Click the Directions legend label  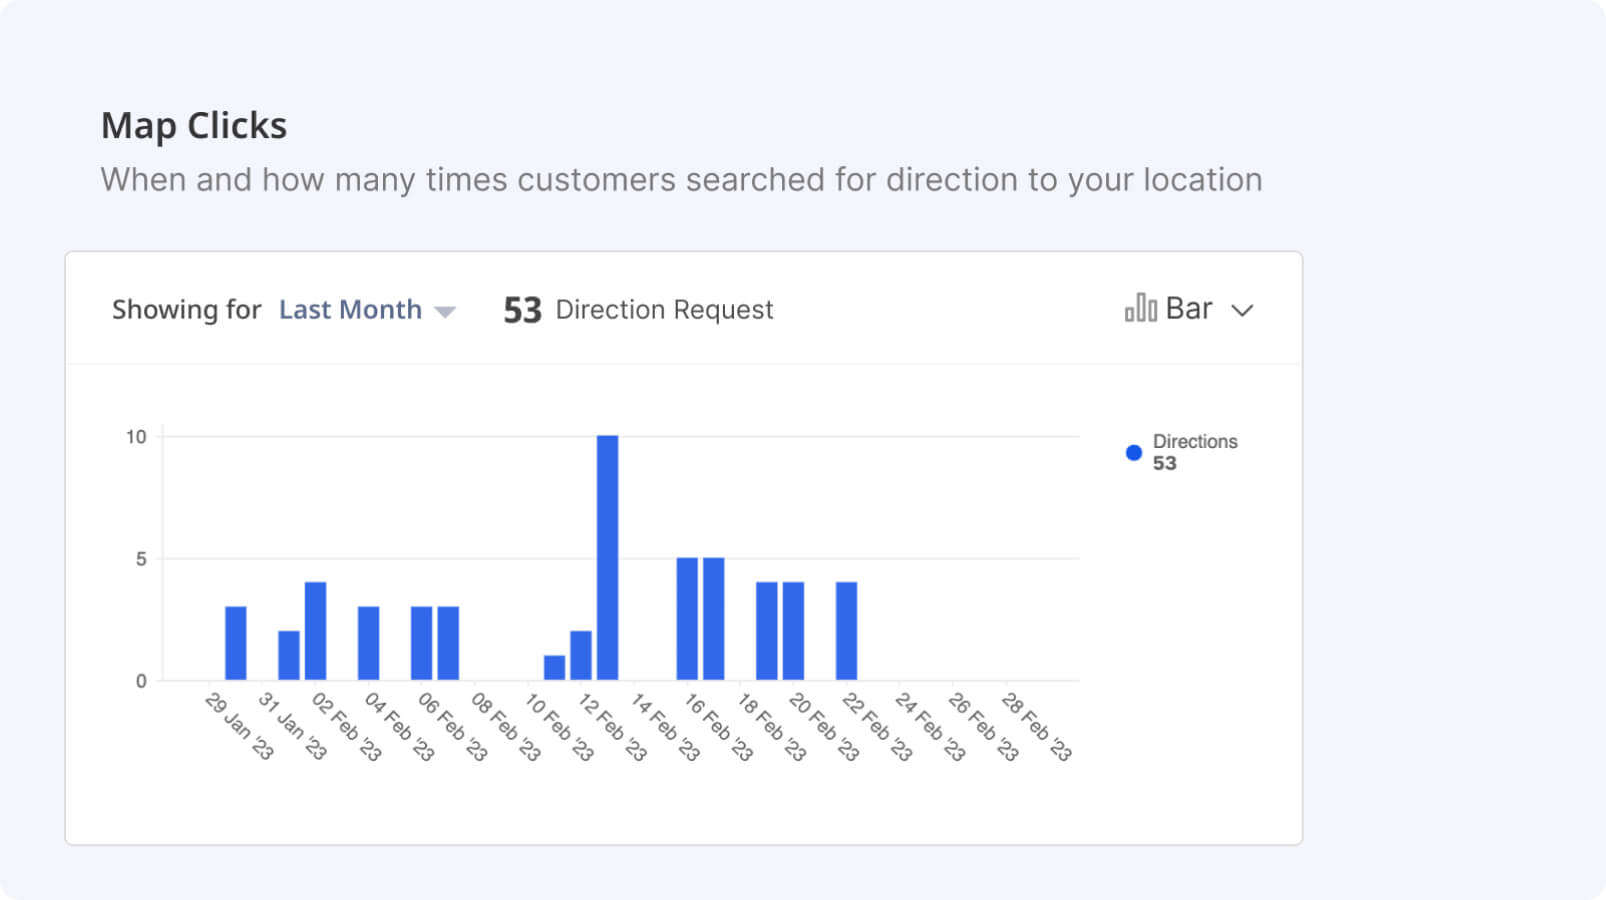click(x=1194, y=442)
